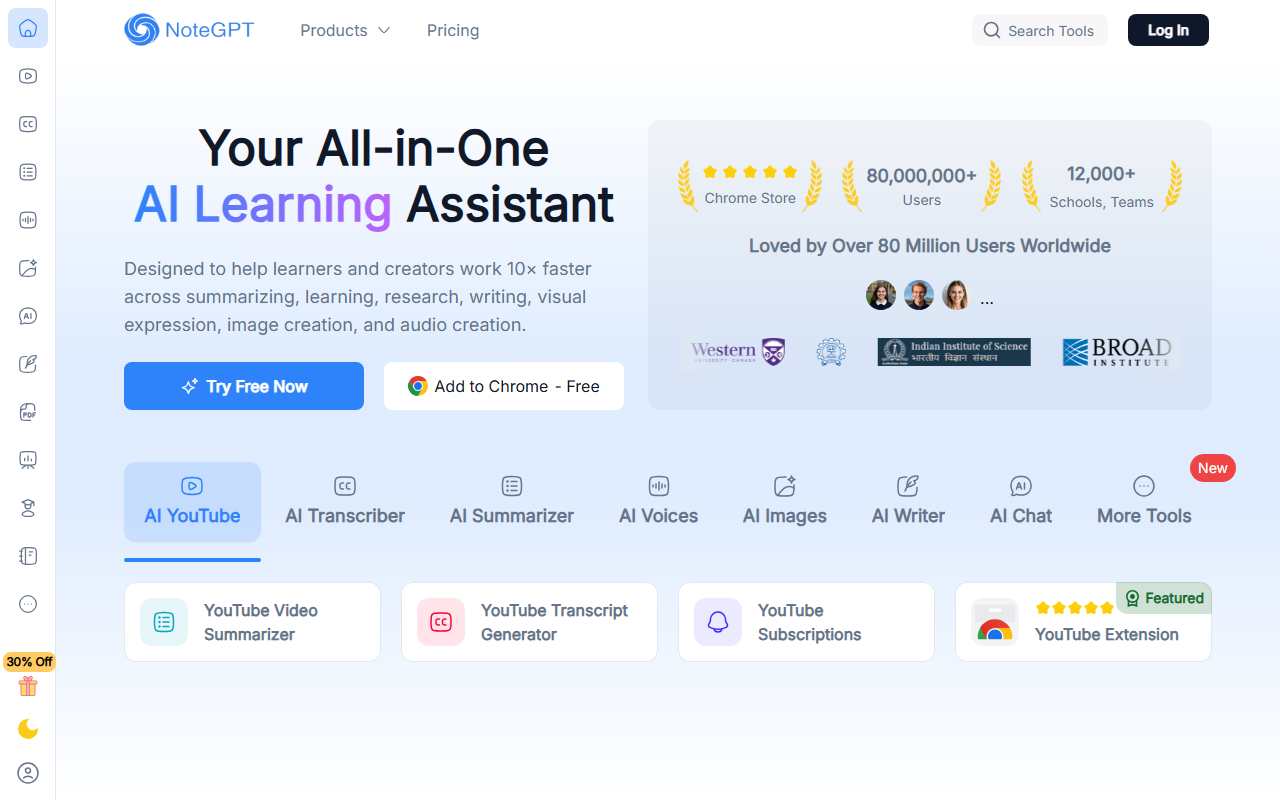This screenshot has width=1280, height=800.
Task: Open the presentation board icon in sidebar
Action: pyautogui.click(x=28, y=460)
